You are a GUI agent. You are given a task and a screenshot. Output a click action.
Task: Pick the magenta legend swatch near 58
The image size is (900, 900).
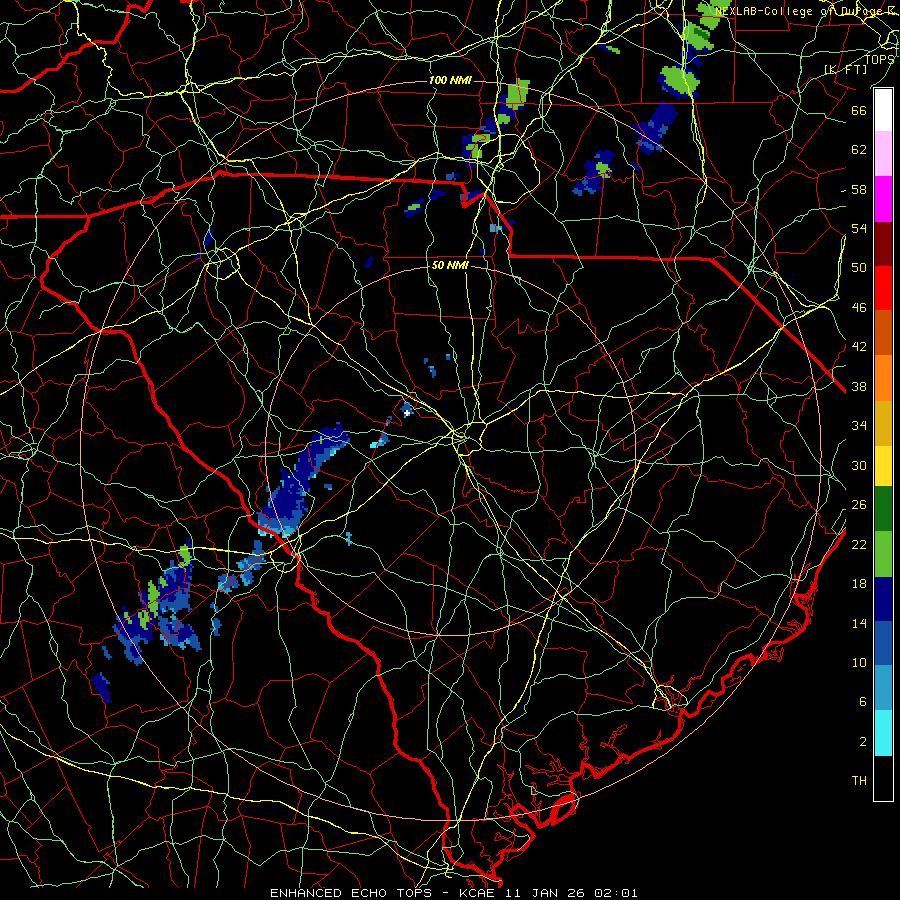[883, 199]
